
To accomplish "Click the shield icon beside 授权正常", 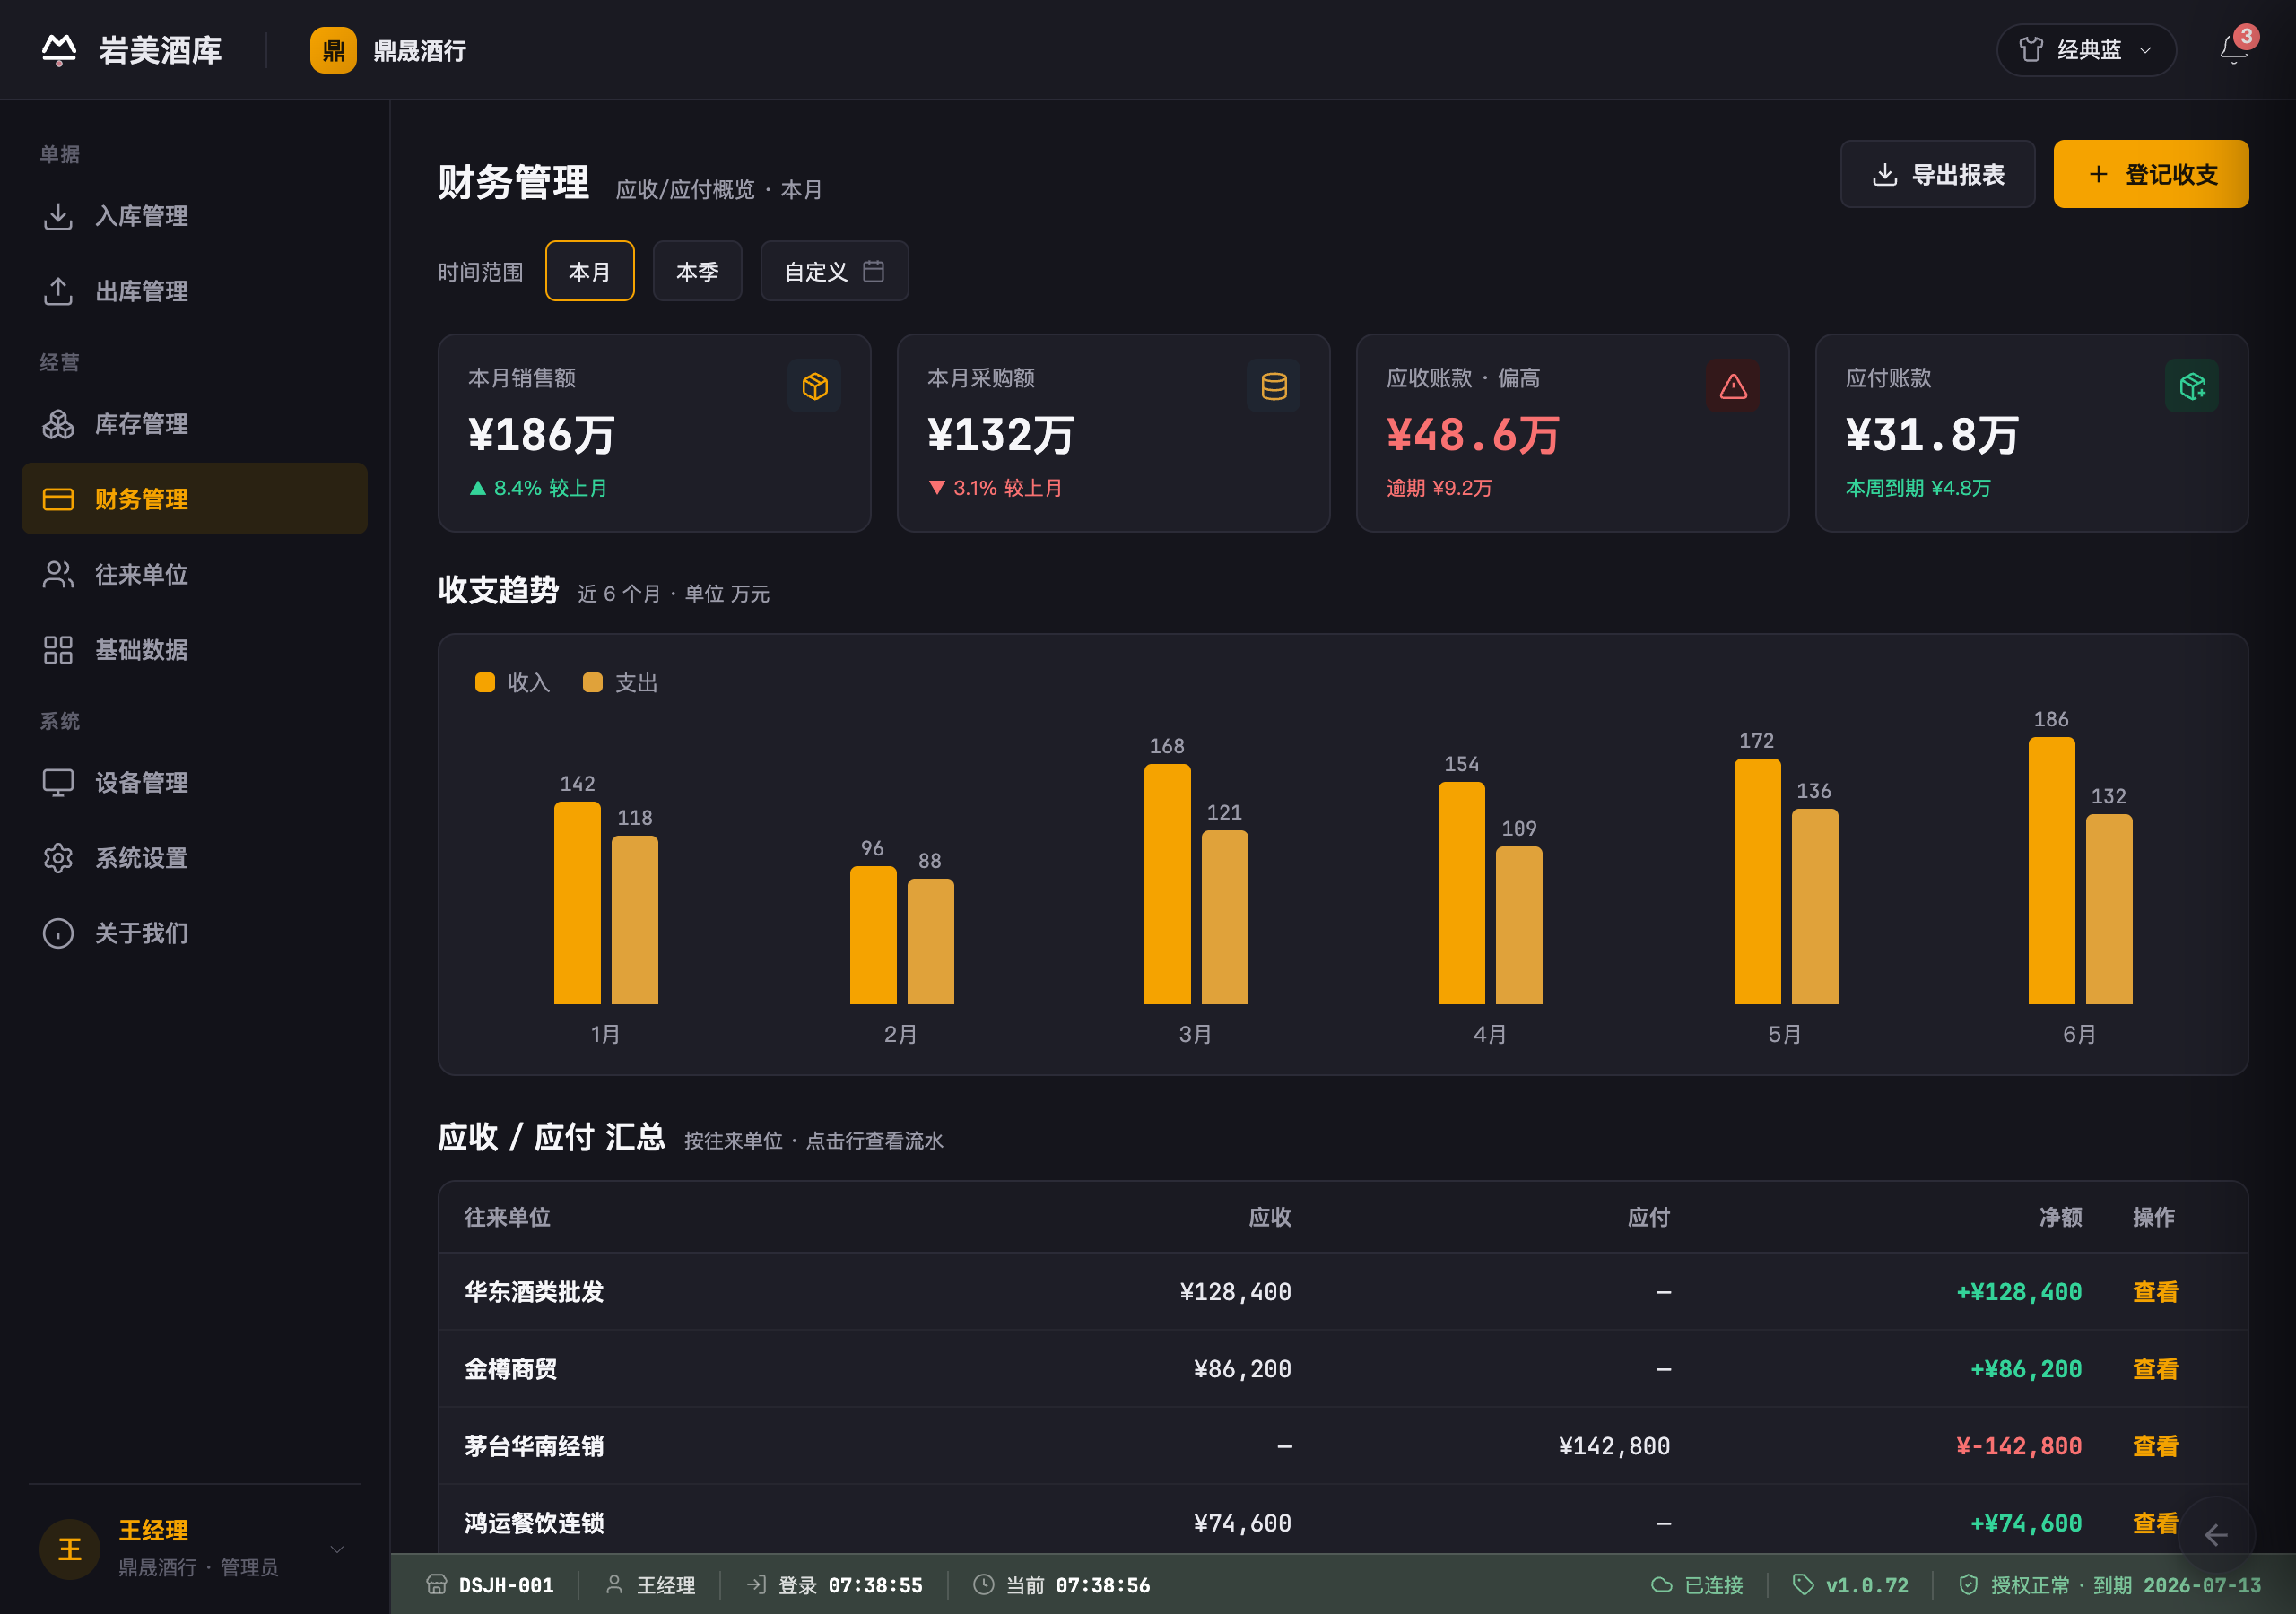I will 1968,1584.
